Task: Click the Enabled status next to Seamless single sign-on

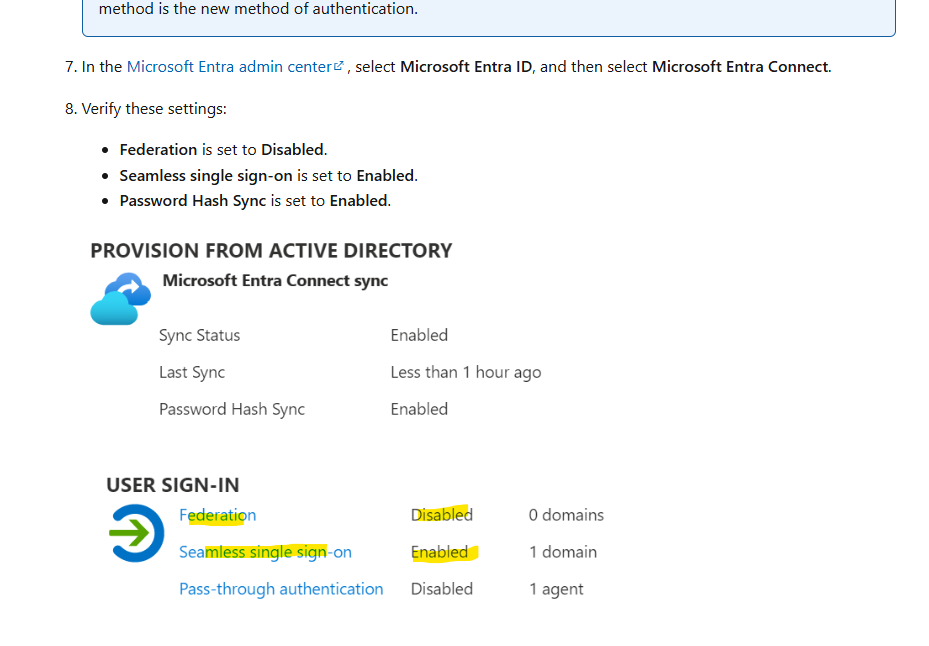Action: click(440, 552)
